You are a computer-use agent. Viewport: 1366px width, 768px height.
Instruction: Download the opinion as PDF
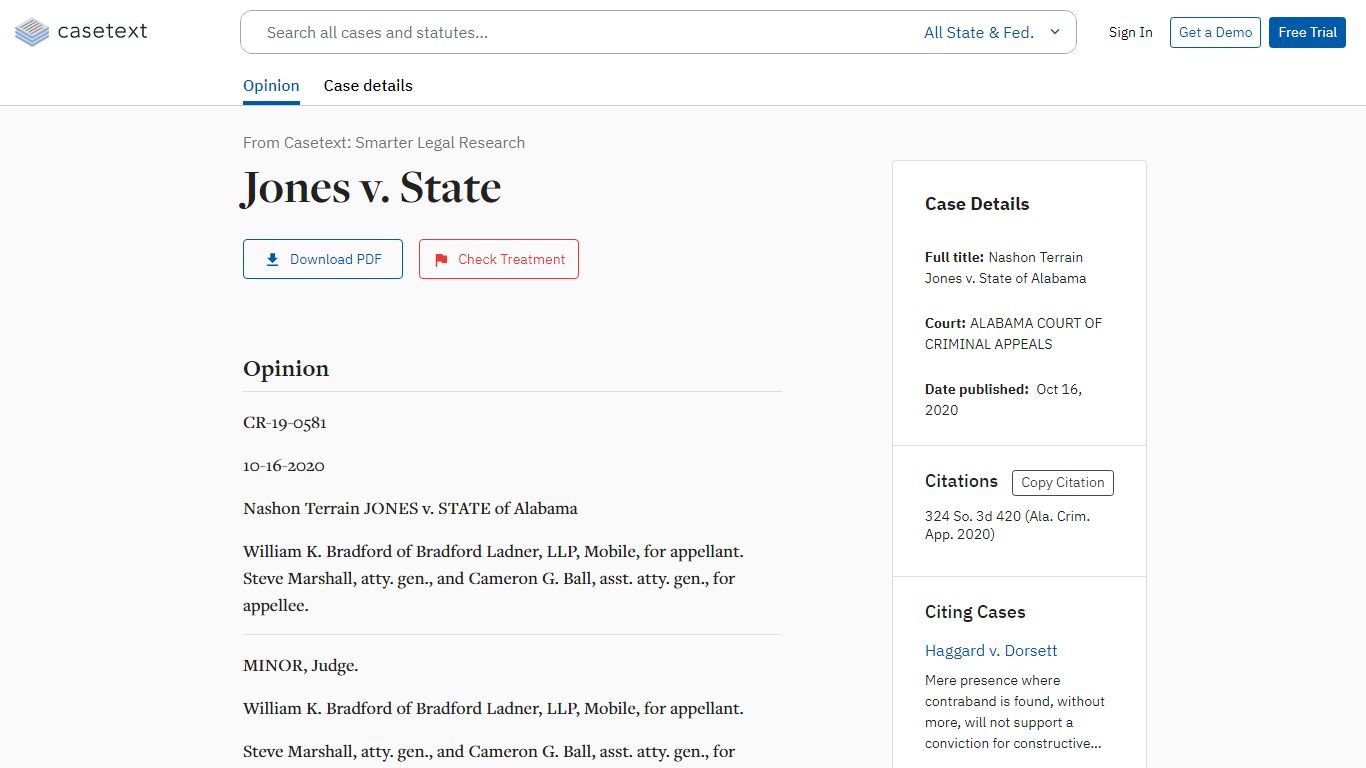click(323, 259)
